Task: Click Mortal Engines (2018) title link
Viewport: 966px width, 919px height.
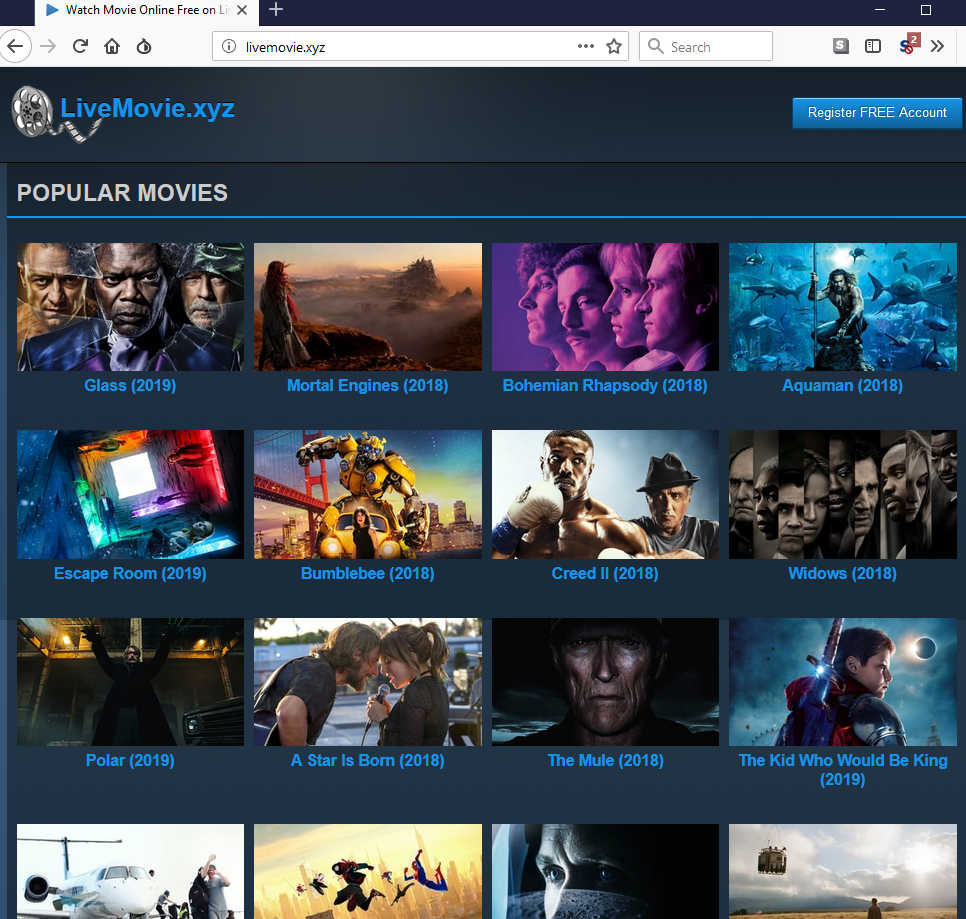Action: (x=368, y=386)
